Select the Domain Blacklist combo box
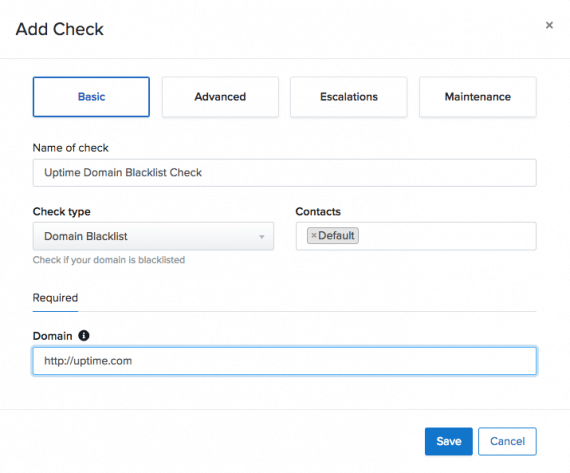This screenshot has height=473, width=570. (x=153, y=236)
